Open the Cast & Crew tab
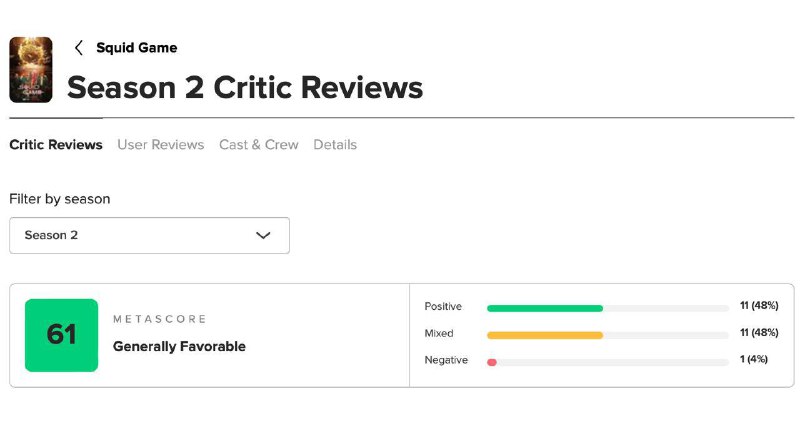Image resolution: width=800 pixels, height=429 pixels. tap(258, 145)
